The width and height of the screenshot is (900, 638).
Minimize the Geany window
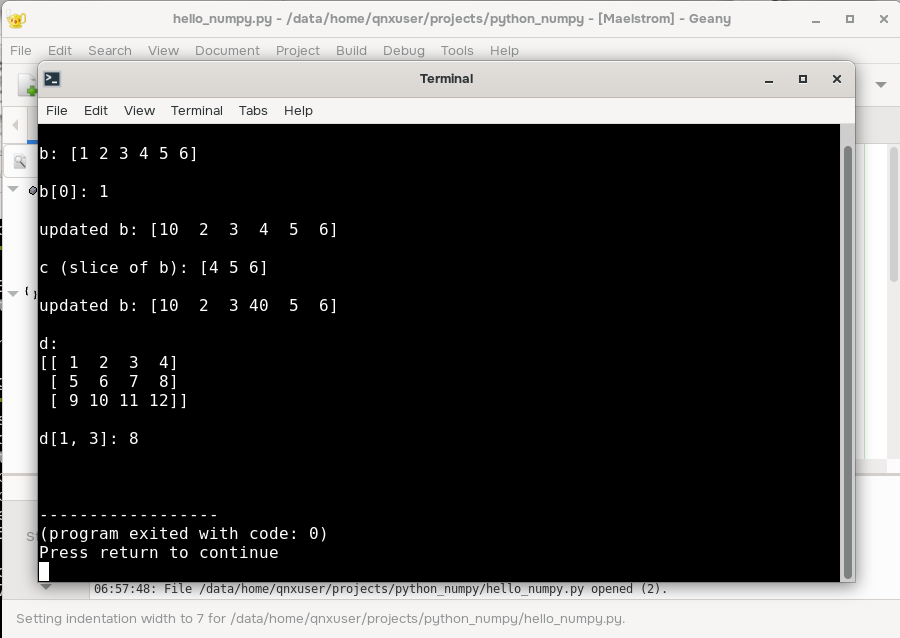click(816, 19)
